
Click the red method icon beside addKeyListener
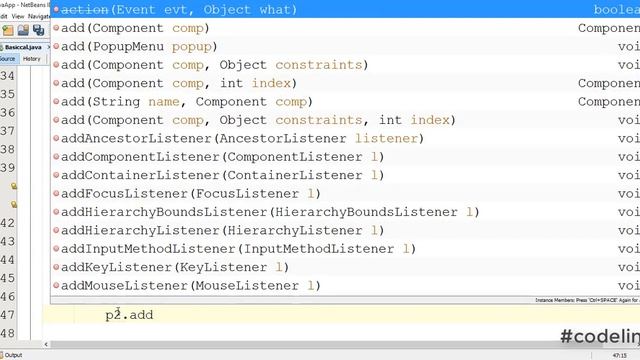(56, 267)
